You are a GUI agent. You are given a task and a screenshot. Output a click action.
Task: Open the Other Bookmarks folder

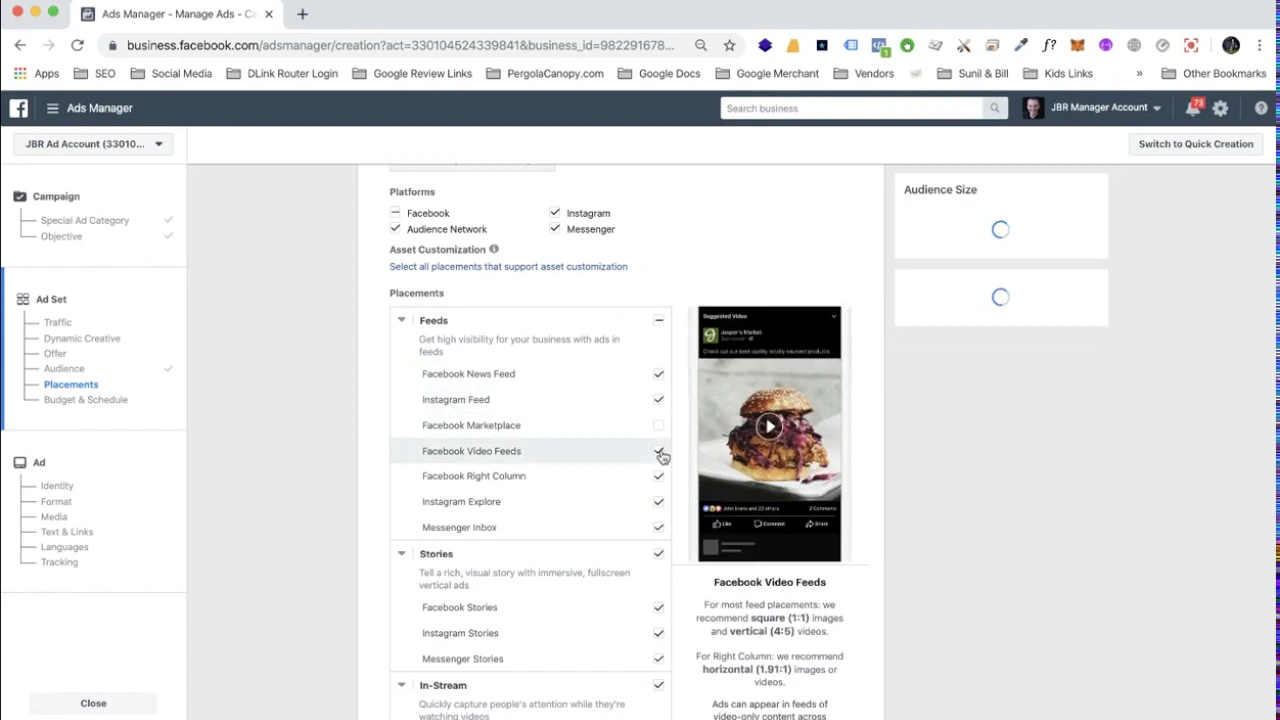[1214, 73]
